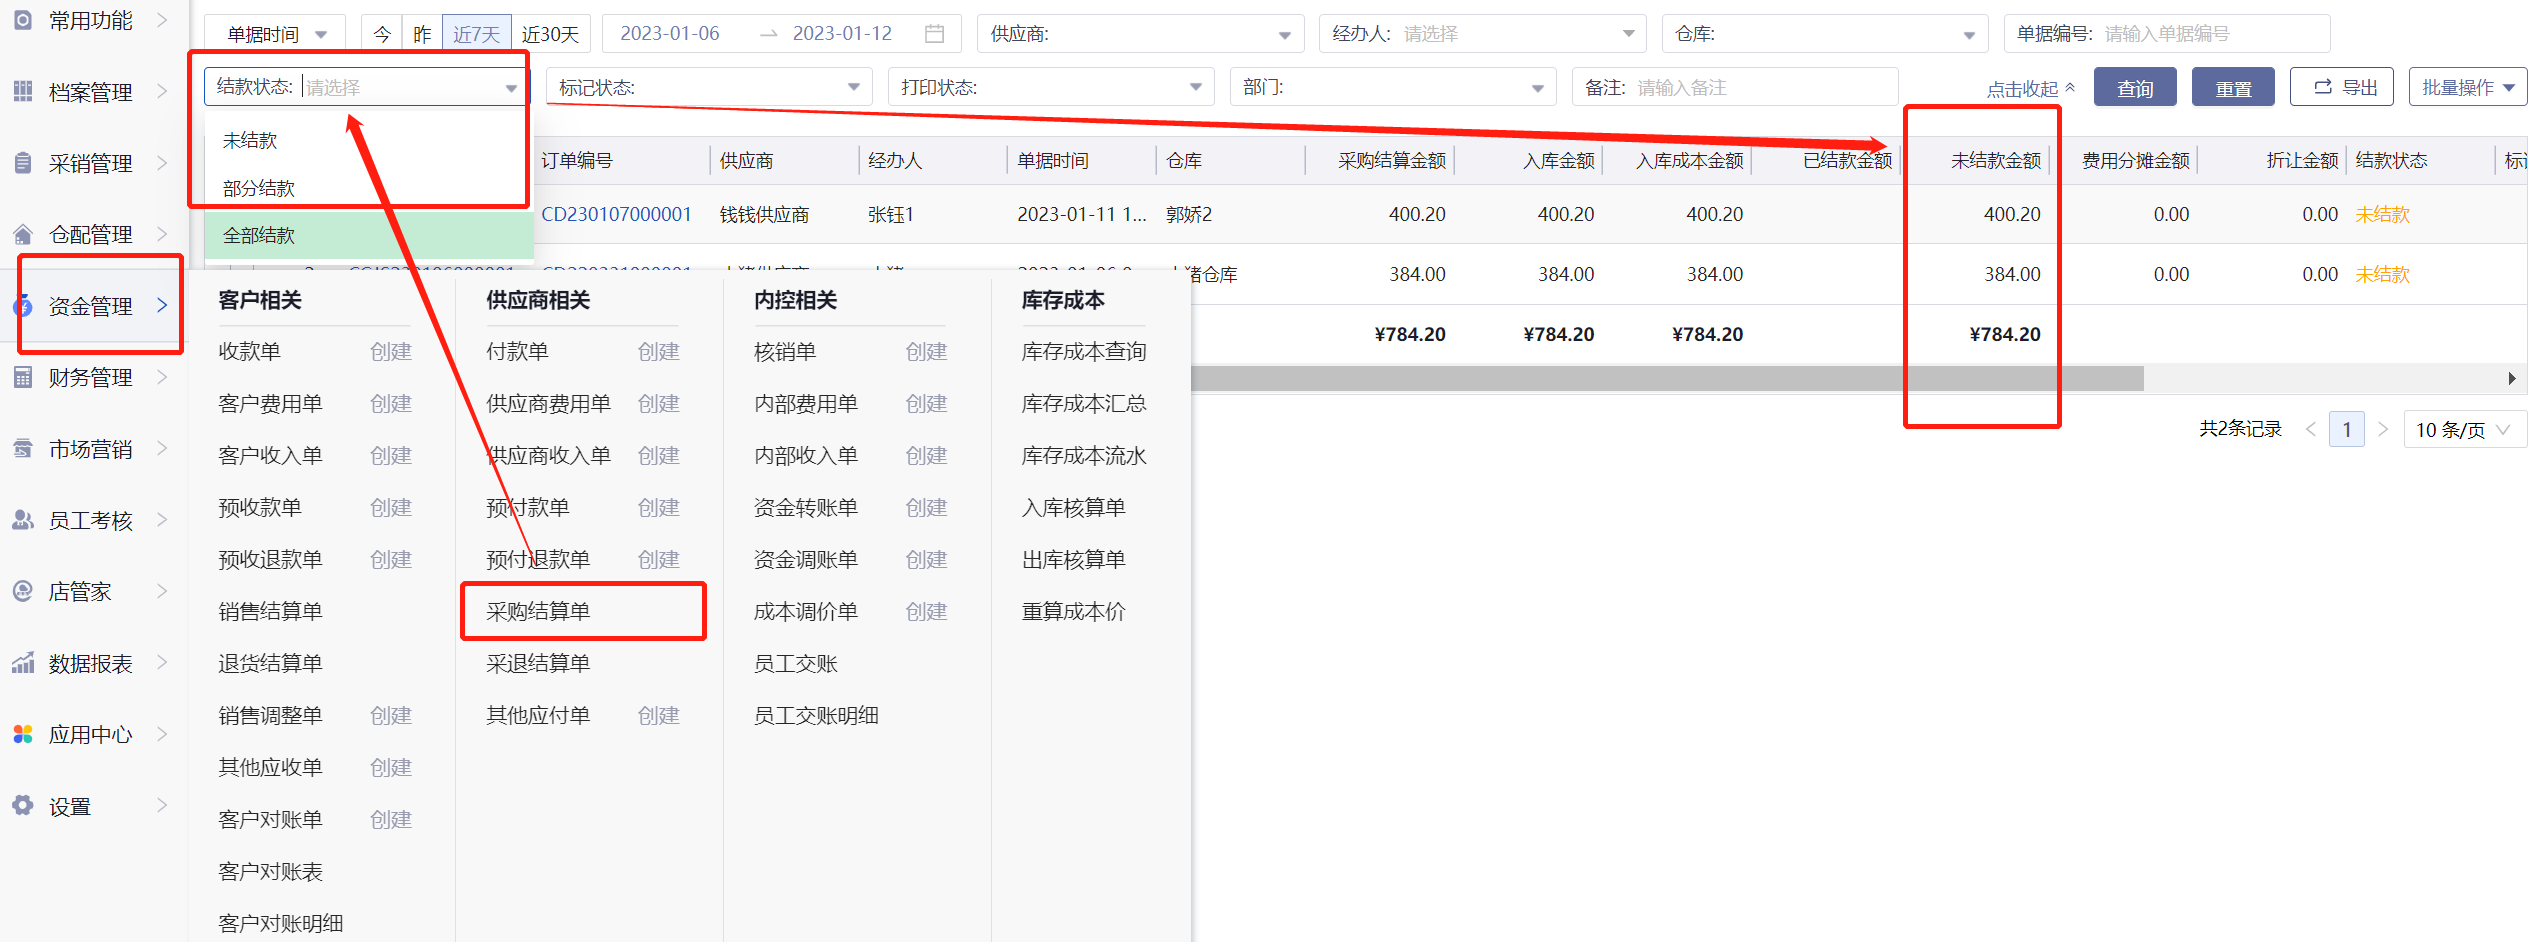Click the 采销管理 clipboard icon
Screen dimensions: 2530x942
[23, 163]
